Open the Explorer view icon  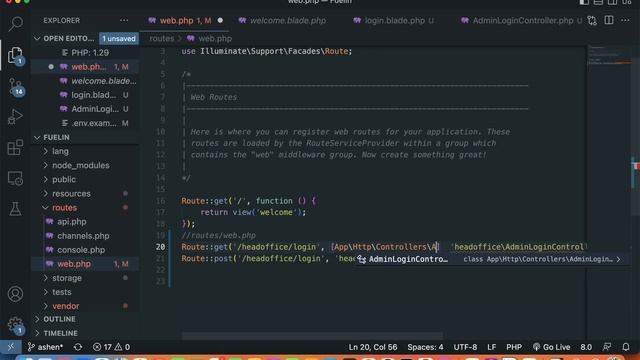coord(16,55)
